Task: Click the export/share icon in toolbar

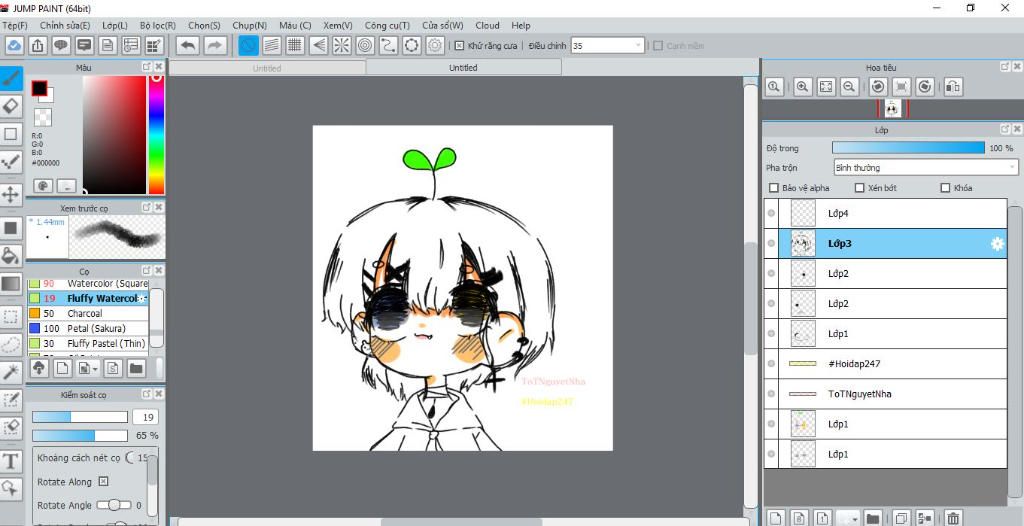Action: 38,45
